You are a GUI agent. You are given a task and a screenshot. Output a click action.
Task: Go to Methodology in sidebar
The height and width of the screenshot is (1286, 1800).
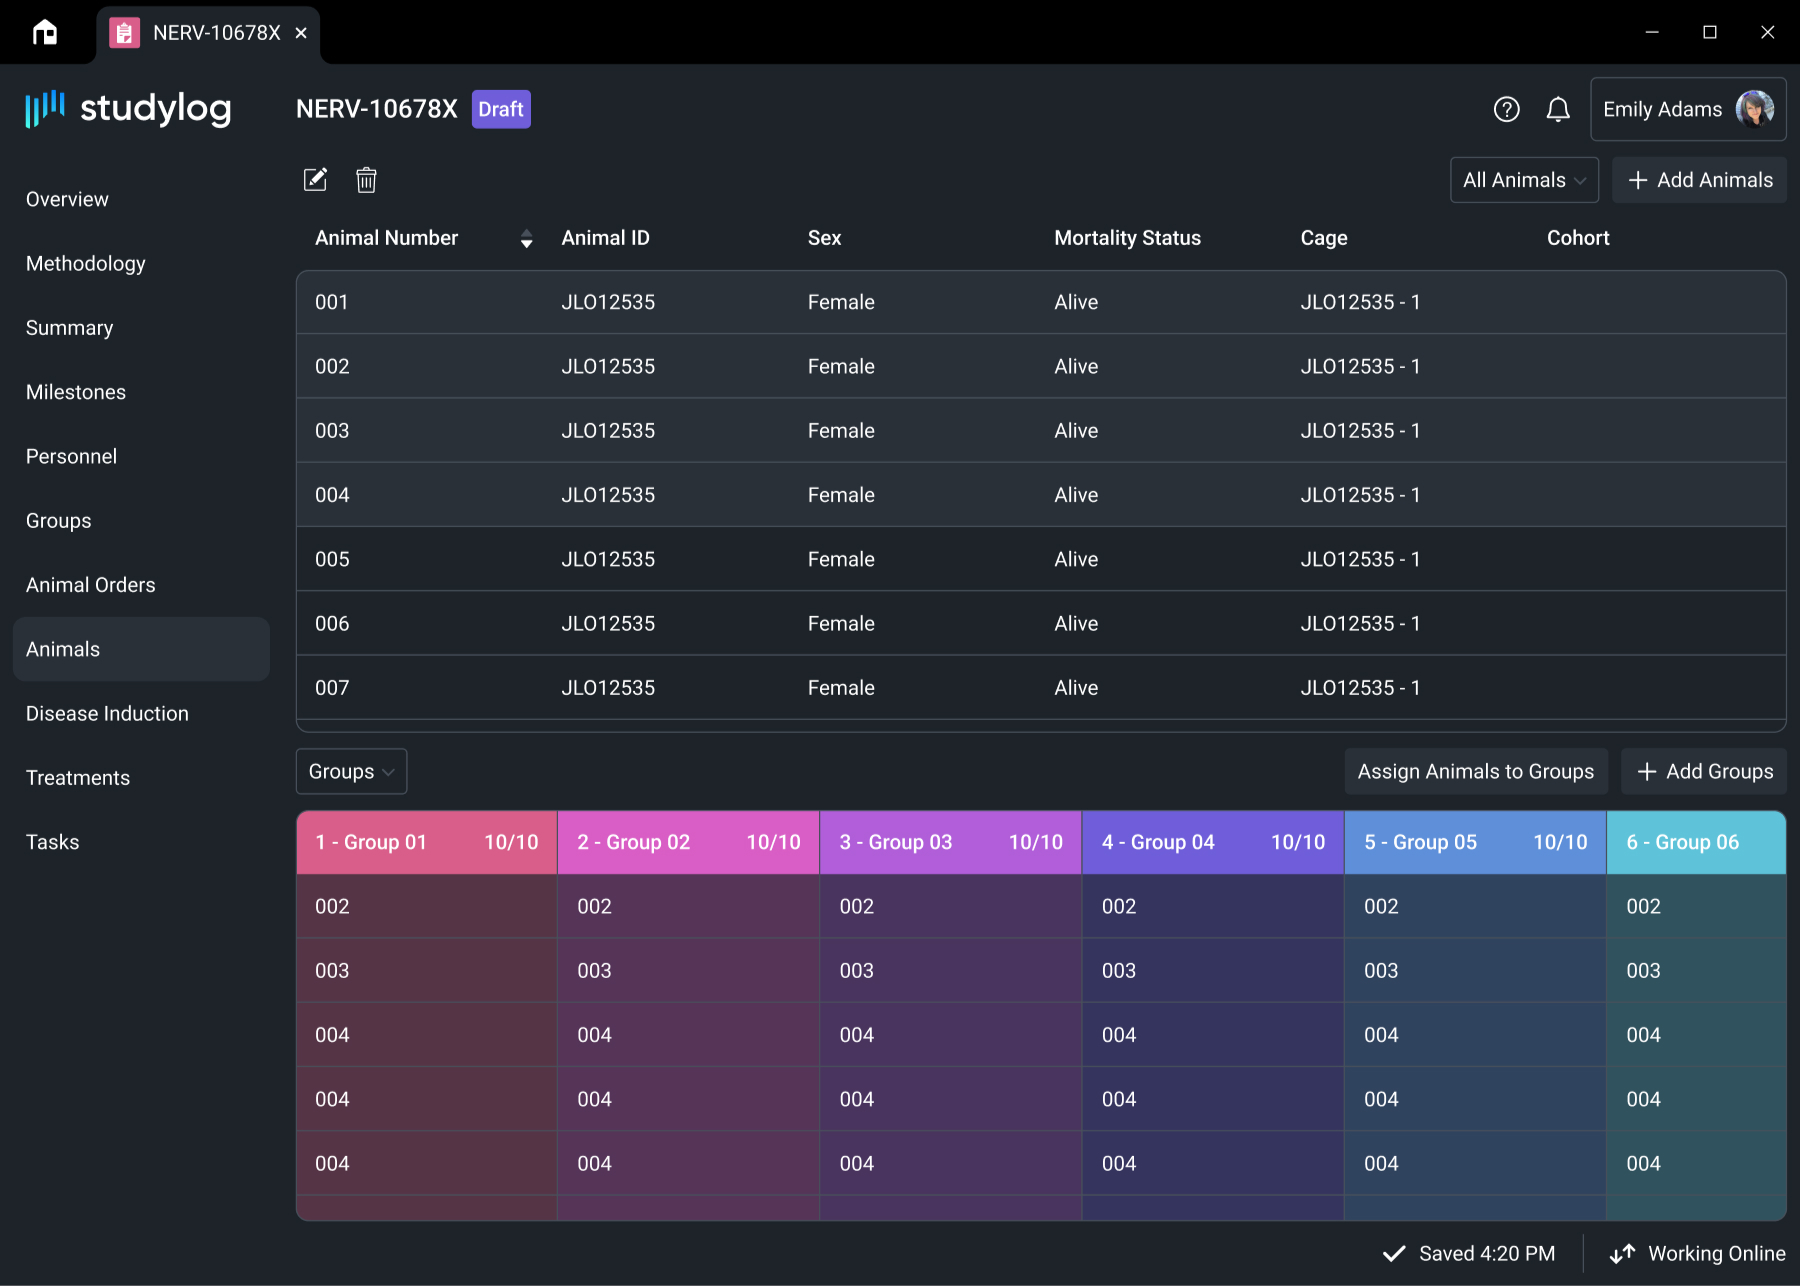click(x=86, y=263)
